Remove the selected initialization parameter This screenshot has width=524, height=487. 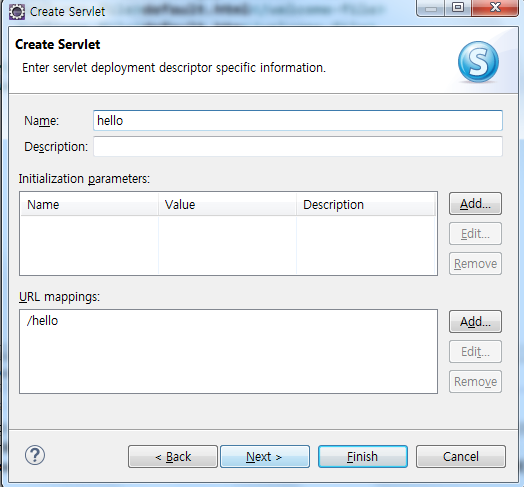tap(475, 264)
